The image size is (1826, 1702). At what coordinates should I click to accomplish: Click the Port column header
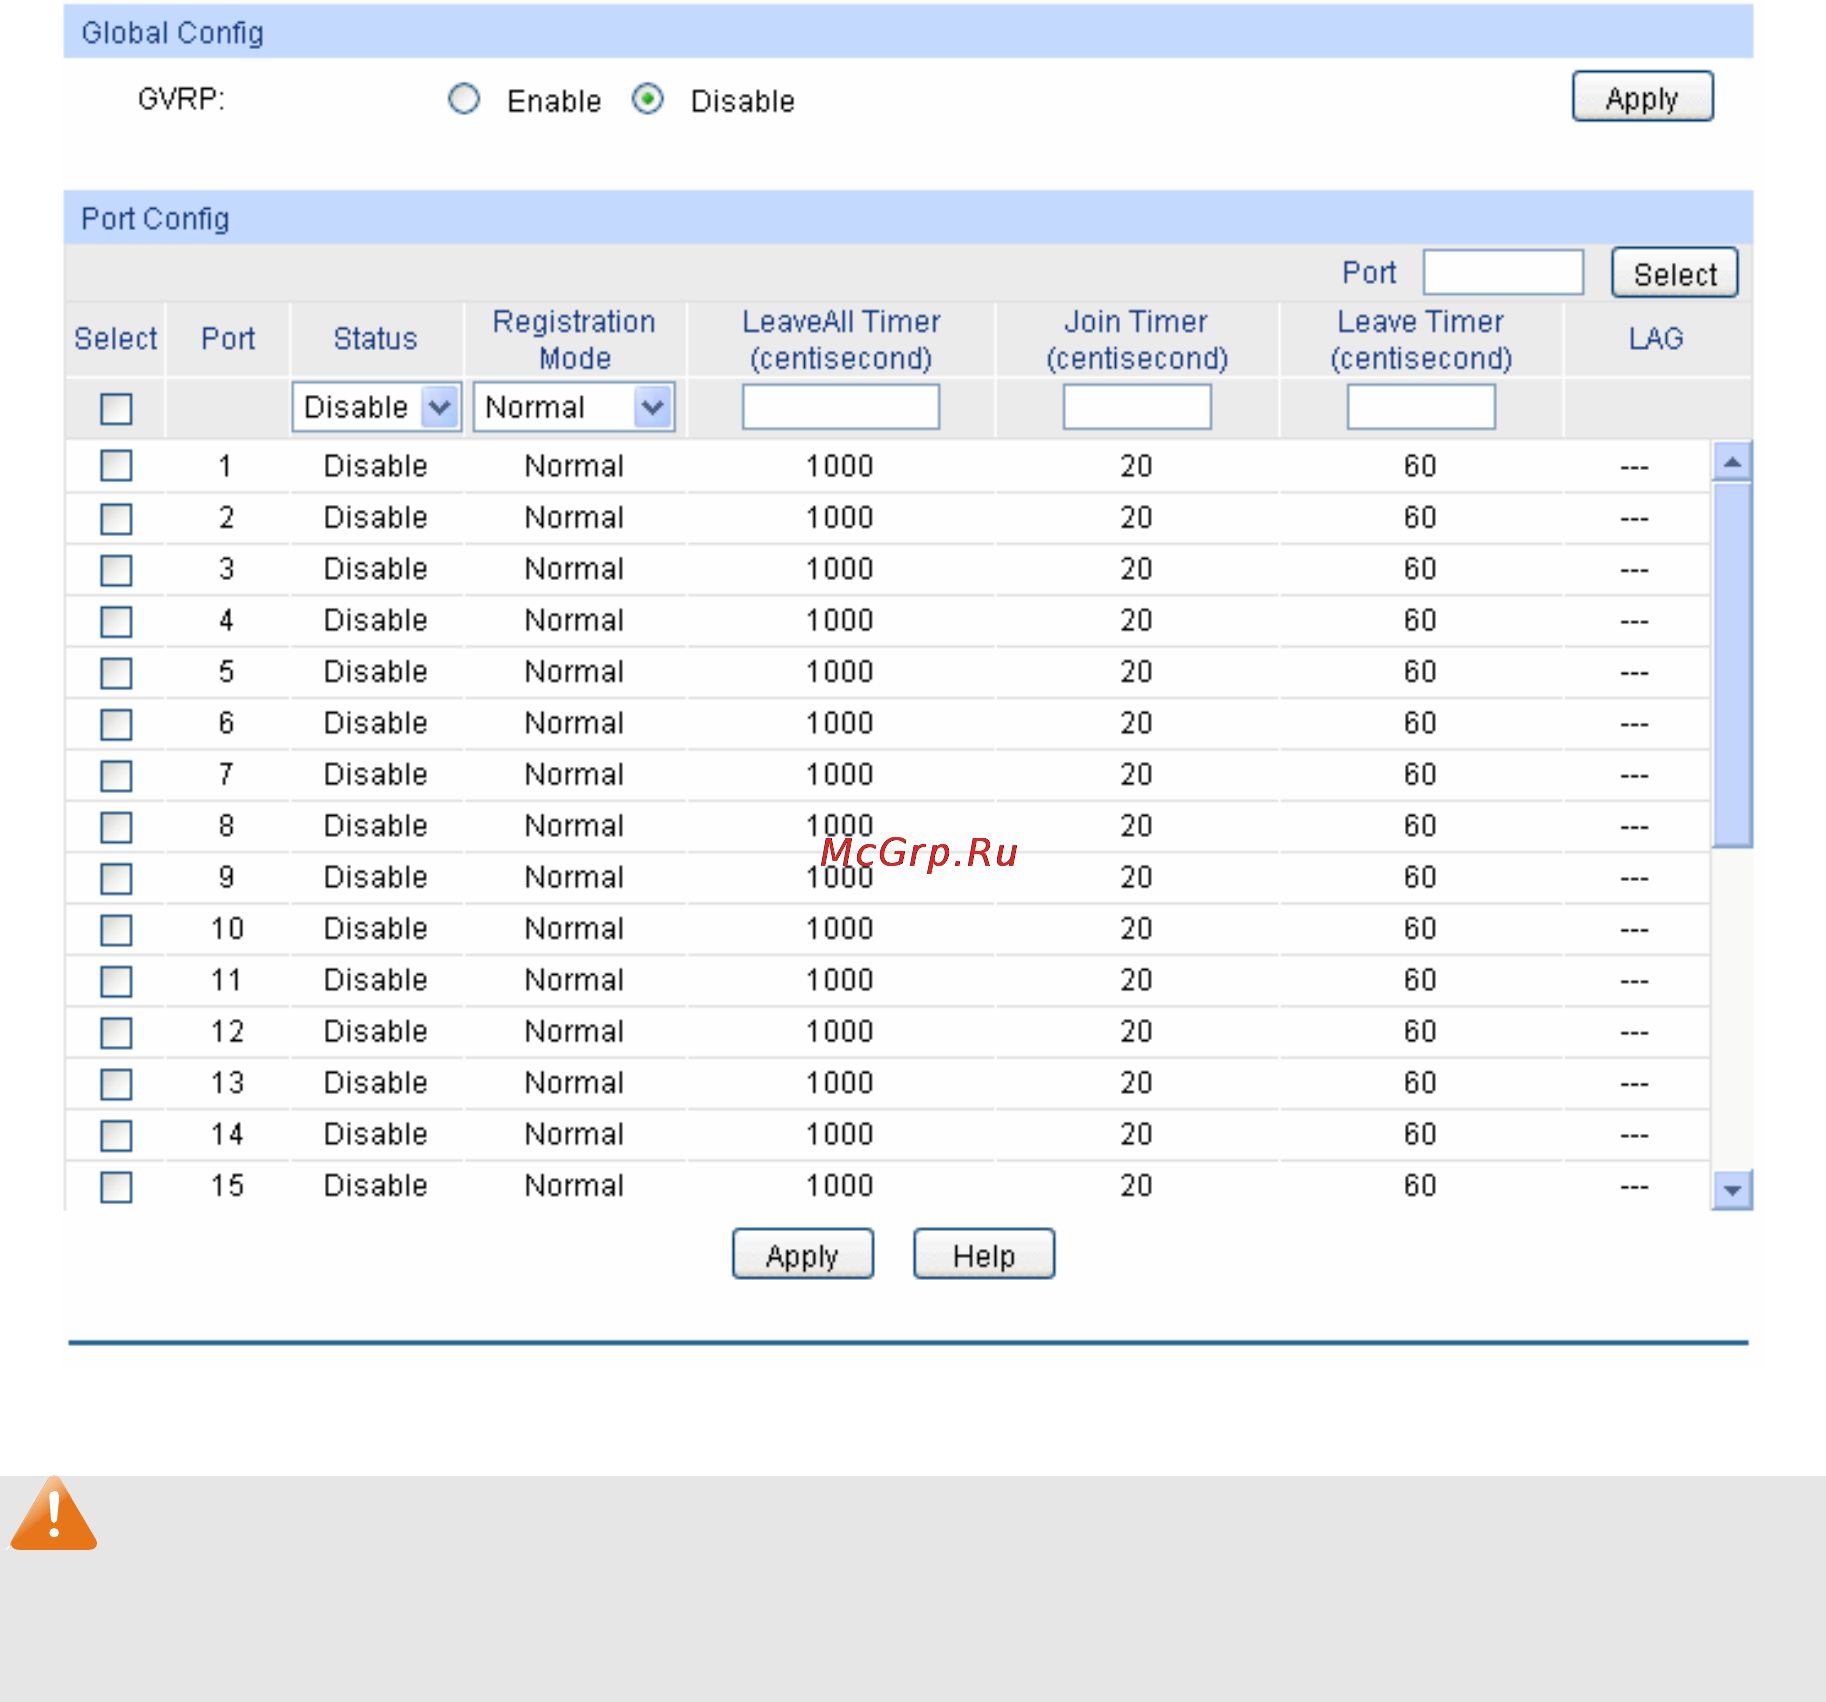[x=228, y=339]
